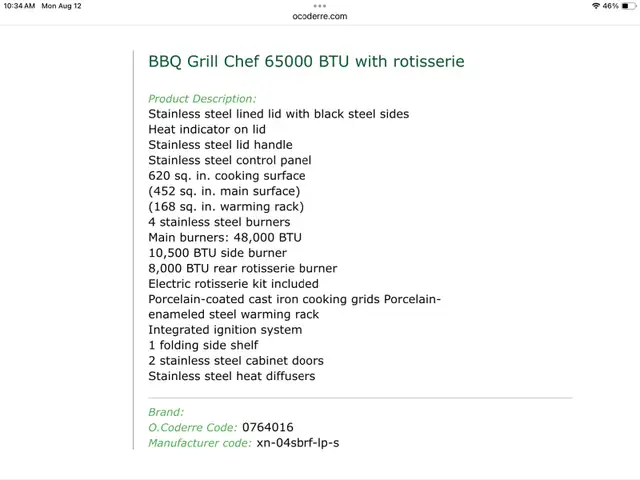This screenshot has width=640, height=480.
Task: Click the Main burners: 48,000 BTU line
Action: [x=225, y=237]
